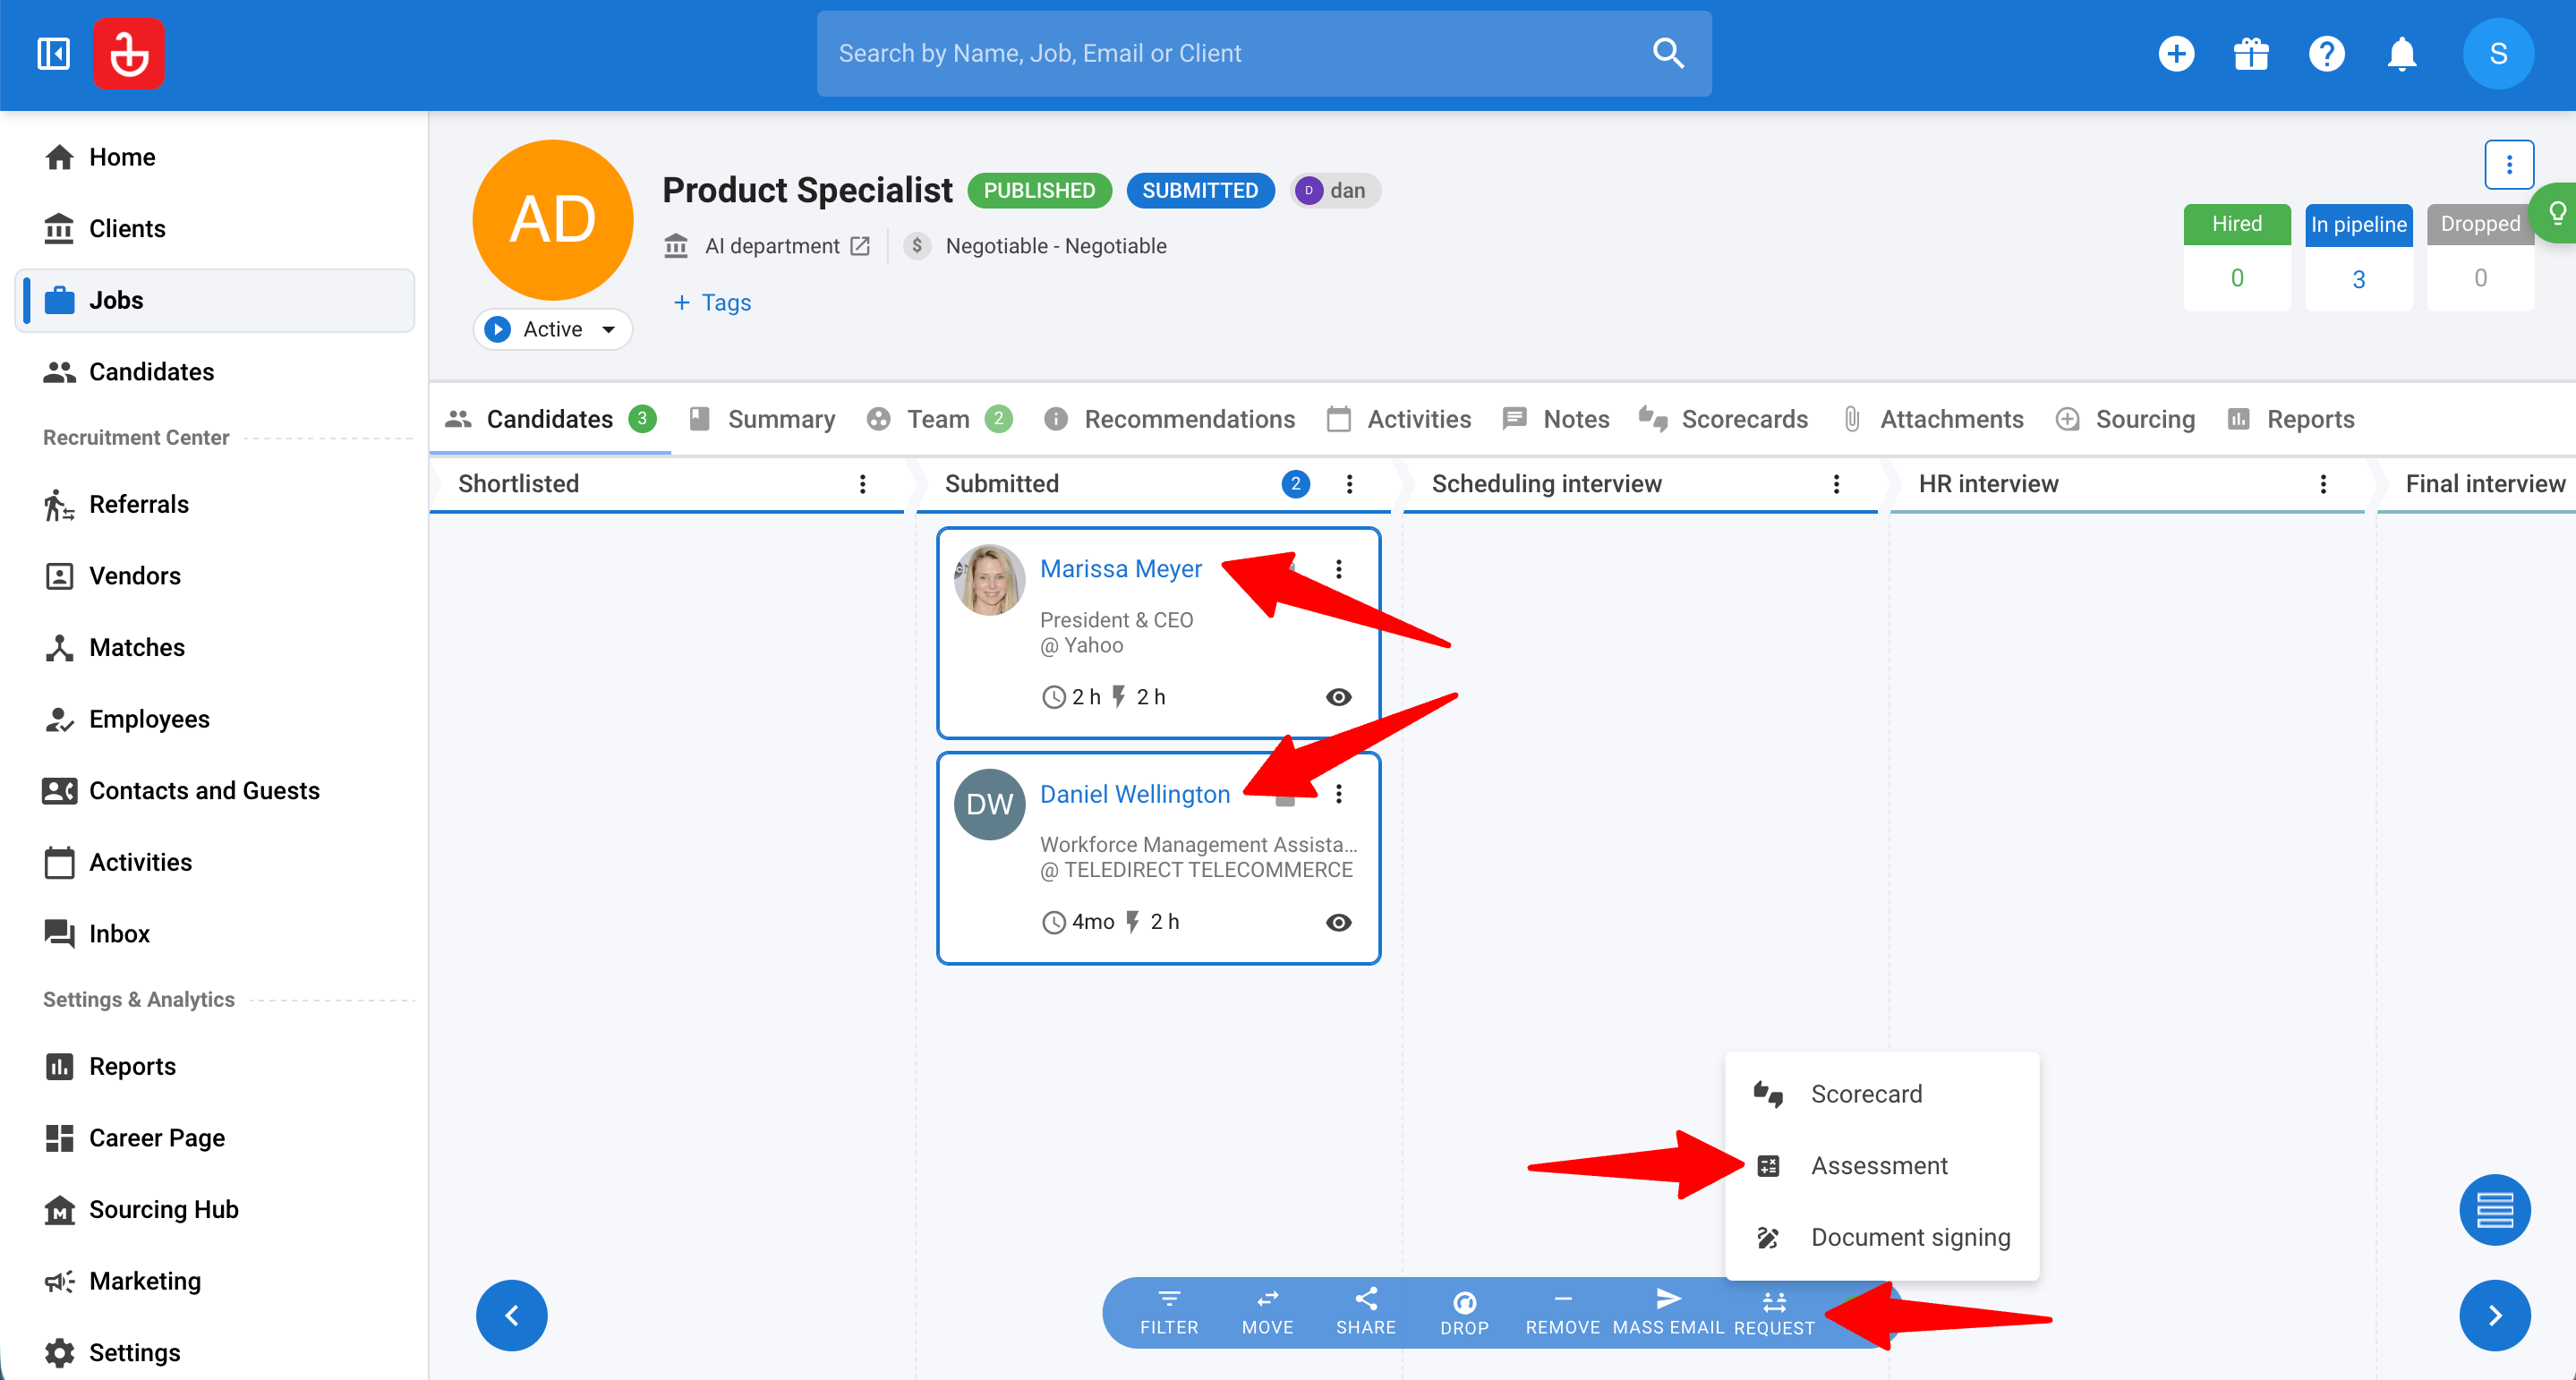Screen dimensions: 2576x1380
Task: Toggle the eye icon on Daniel Wellington card
Action: 1338,922
